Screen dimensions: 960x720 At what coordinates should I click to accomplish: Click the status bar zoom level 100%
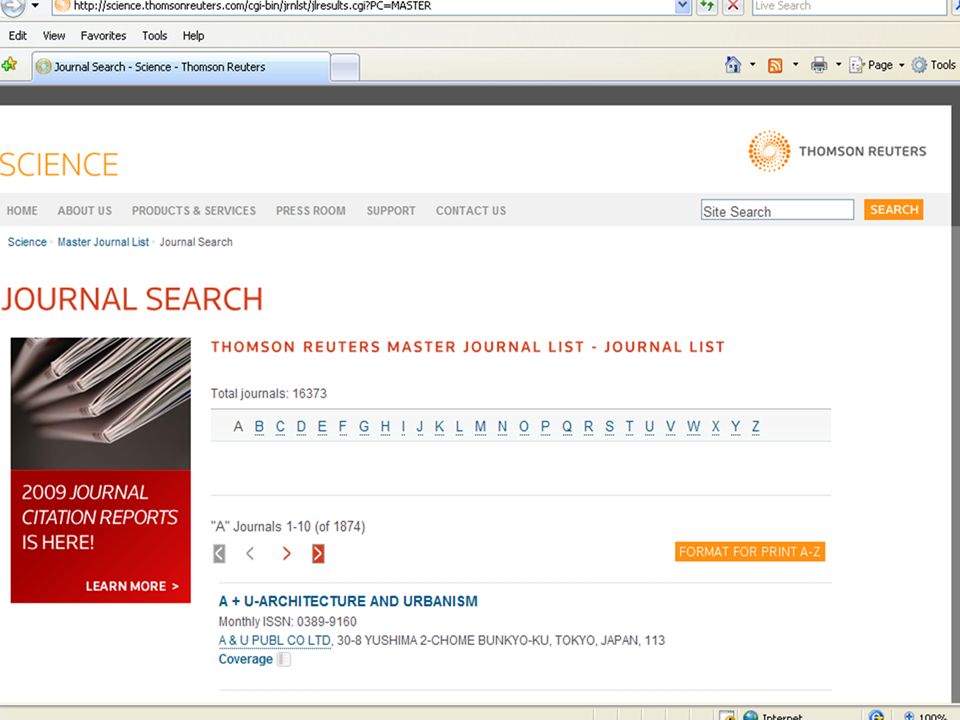pyautogui.click(x=932, y=716)
